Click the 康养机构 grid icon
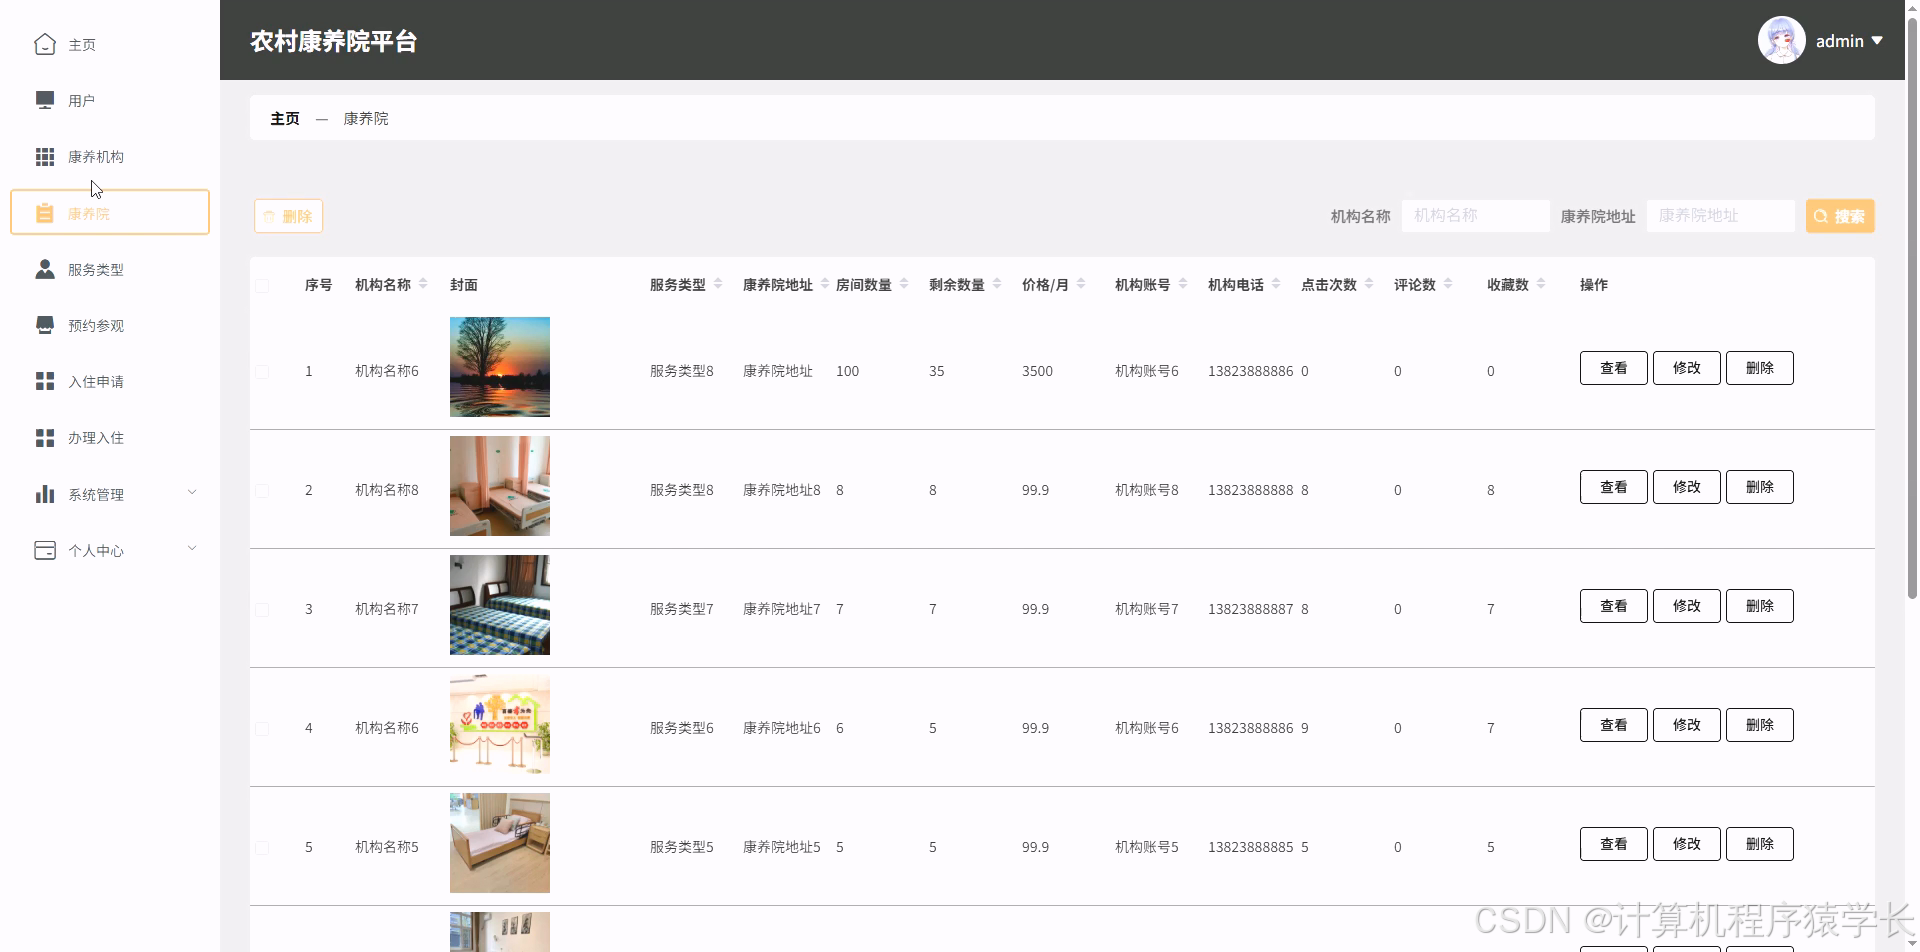 (x=45, y=157)
